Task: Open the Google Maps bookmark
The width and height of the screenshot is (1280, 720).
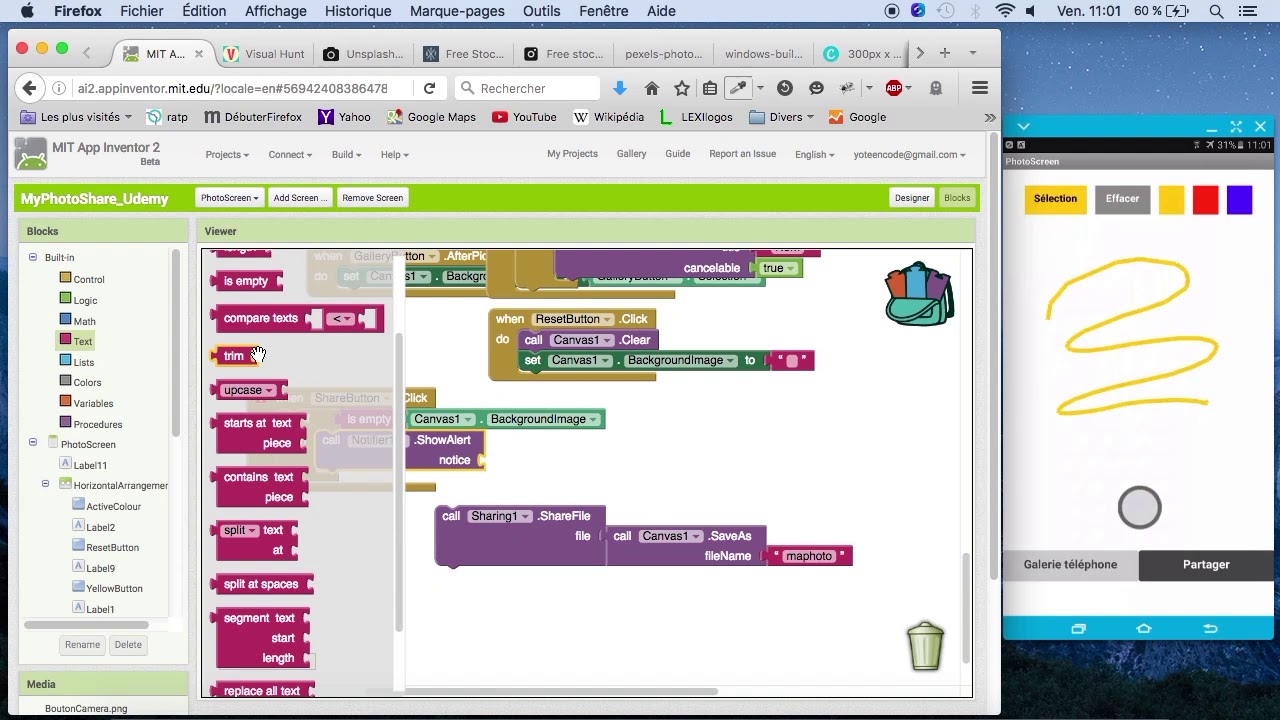Action: point(432,117)
